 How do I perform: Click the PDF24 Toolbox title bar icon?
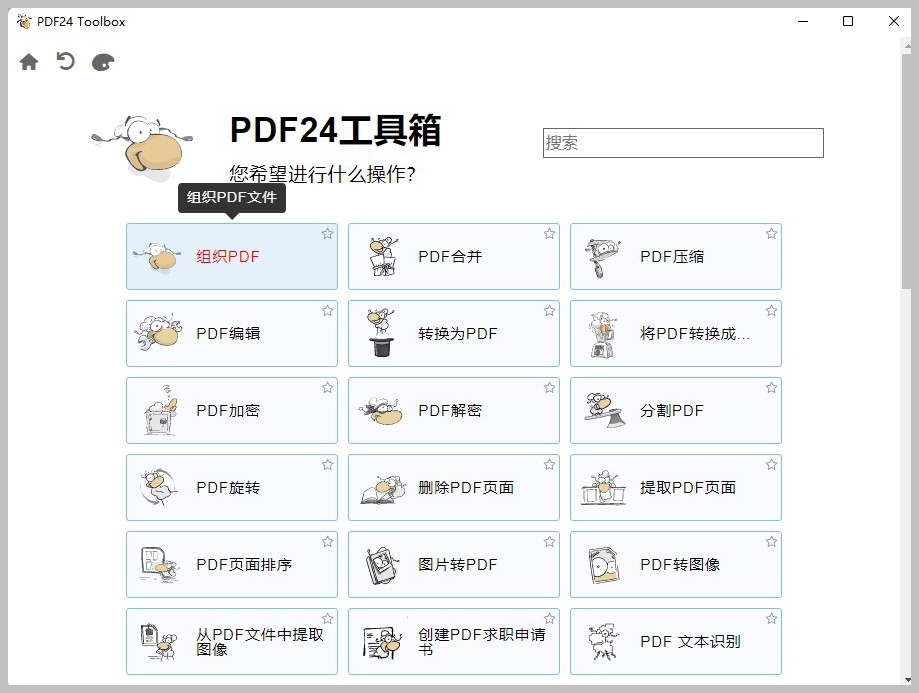pos(24,22)
